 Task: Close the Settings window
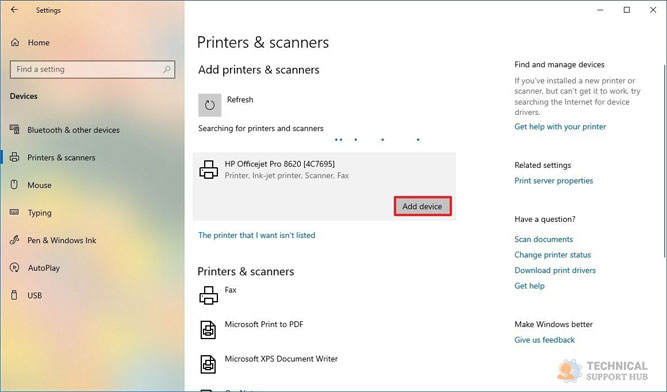click(x=653, y=10)
